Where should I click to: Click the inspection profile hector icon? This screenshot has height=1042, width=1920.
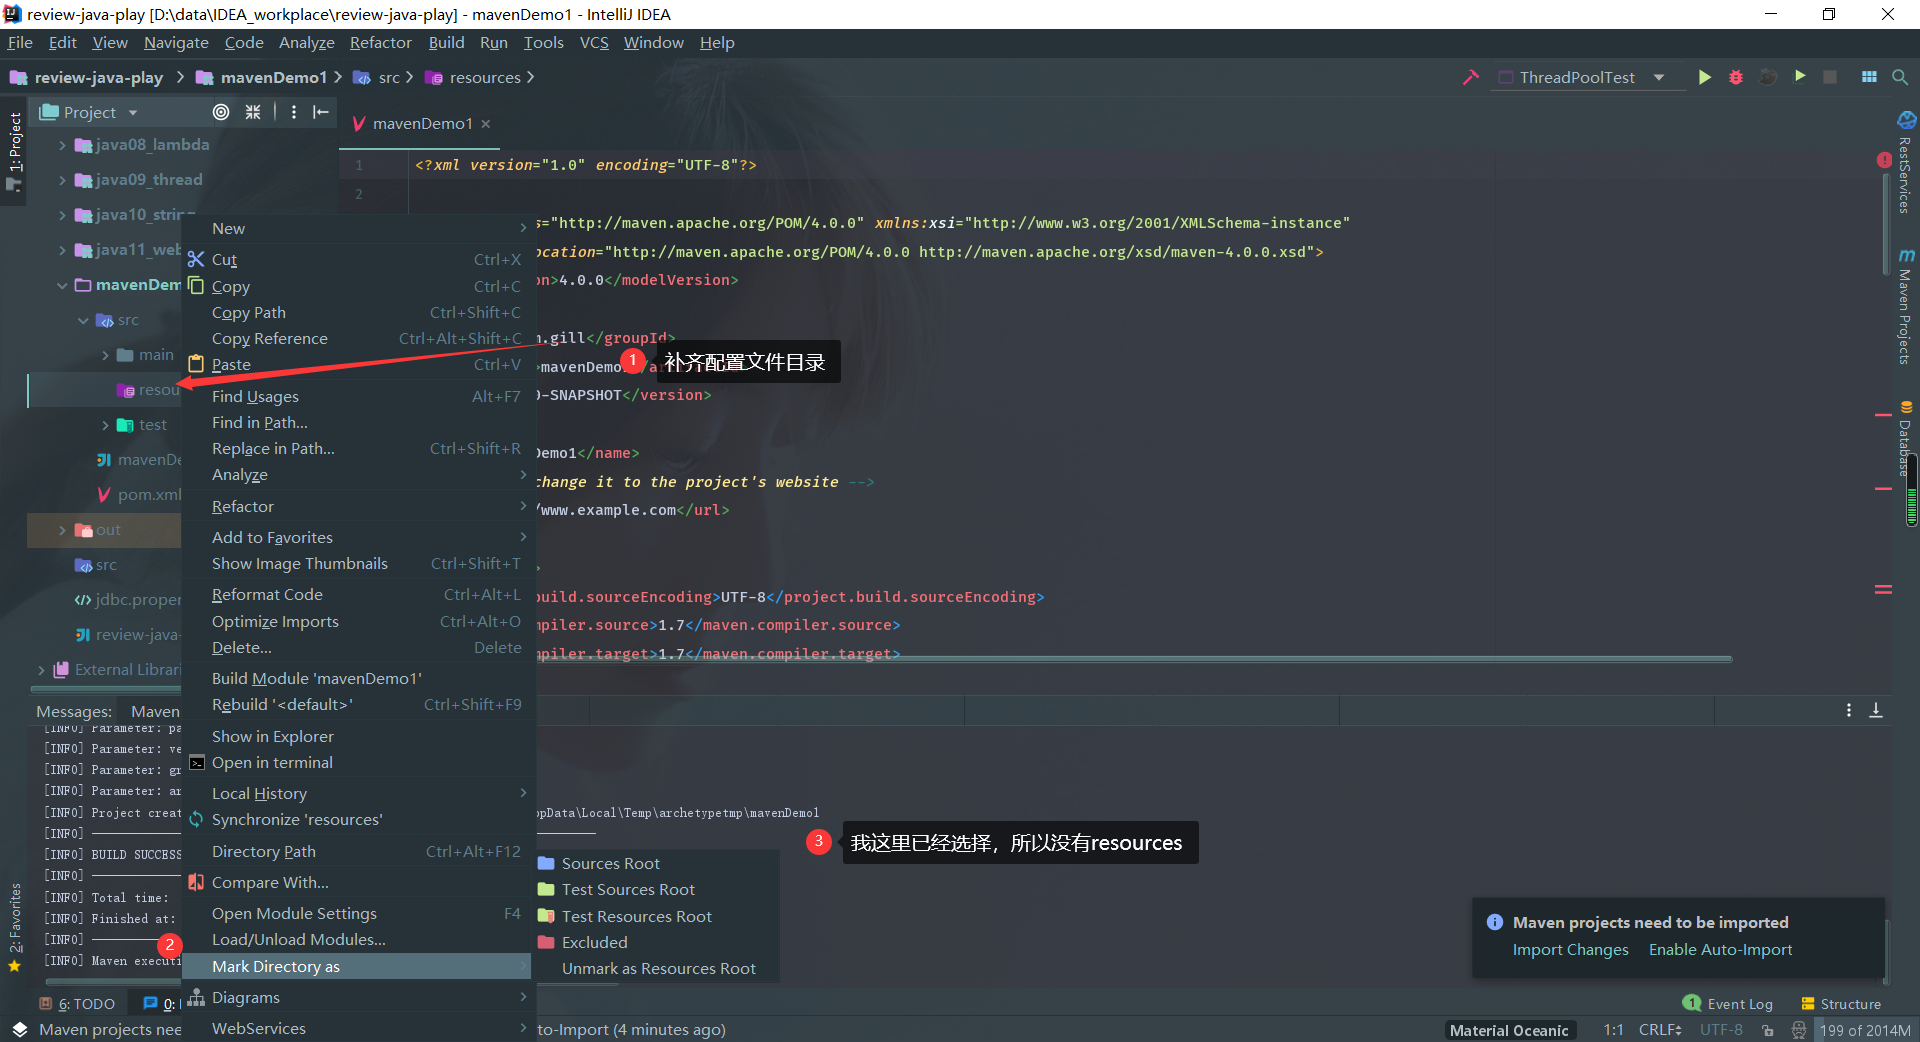click(x=1799, y=1030)
